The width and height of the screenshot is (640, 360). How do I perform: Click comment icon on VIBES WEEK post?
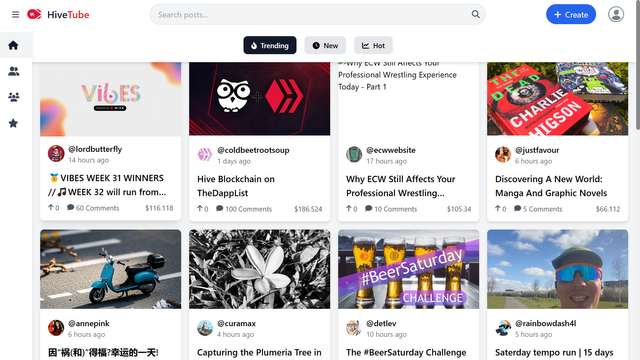pos(70,207)
